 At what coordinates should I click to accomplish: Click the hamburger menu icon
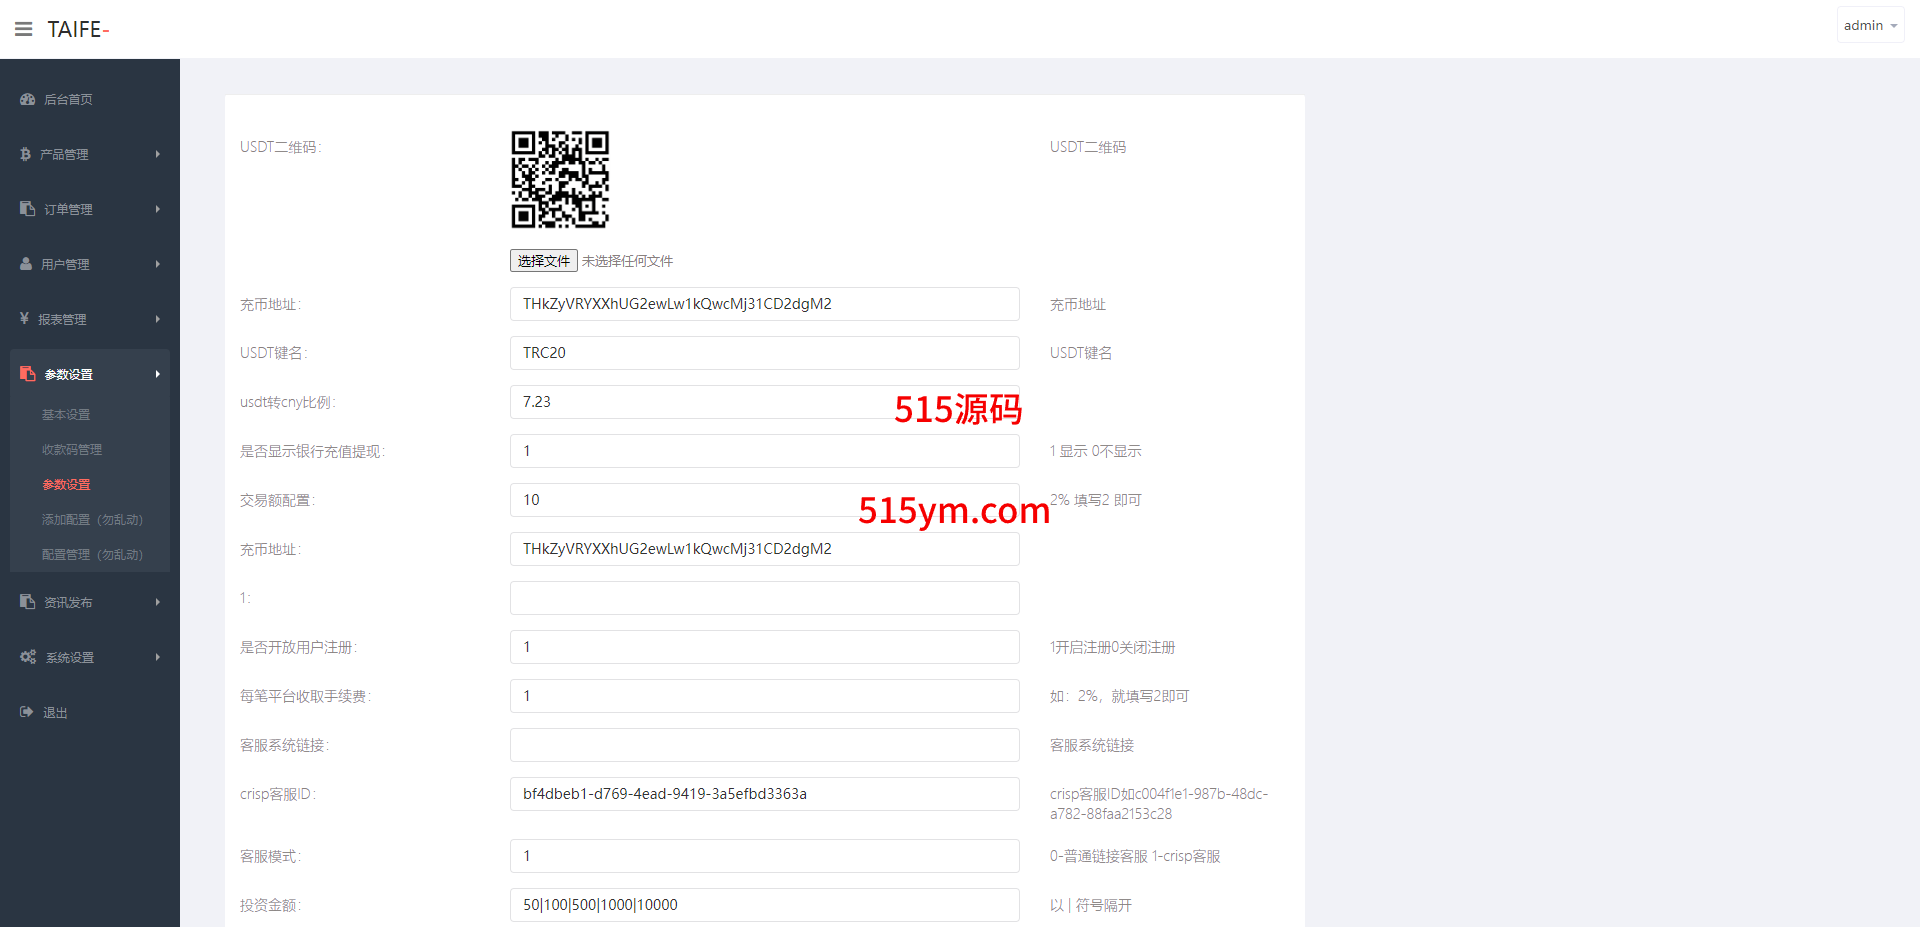(x=23, y=29)
